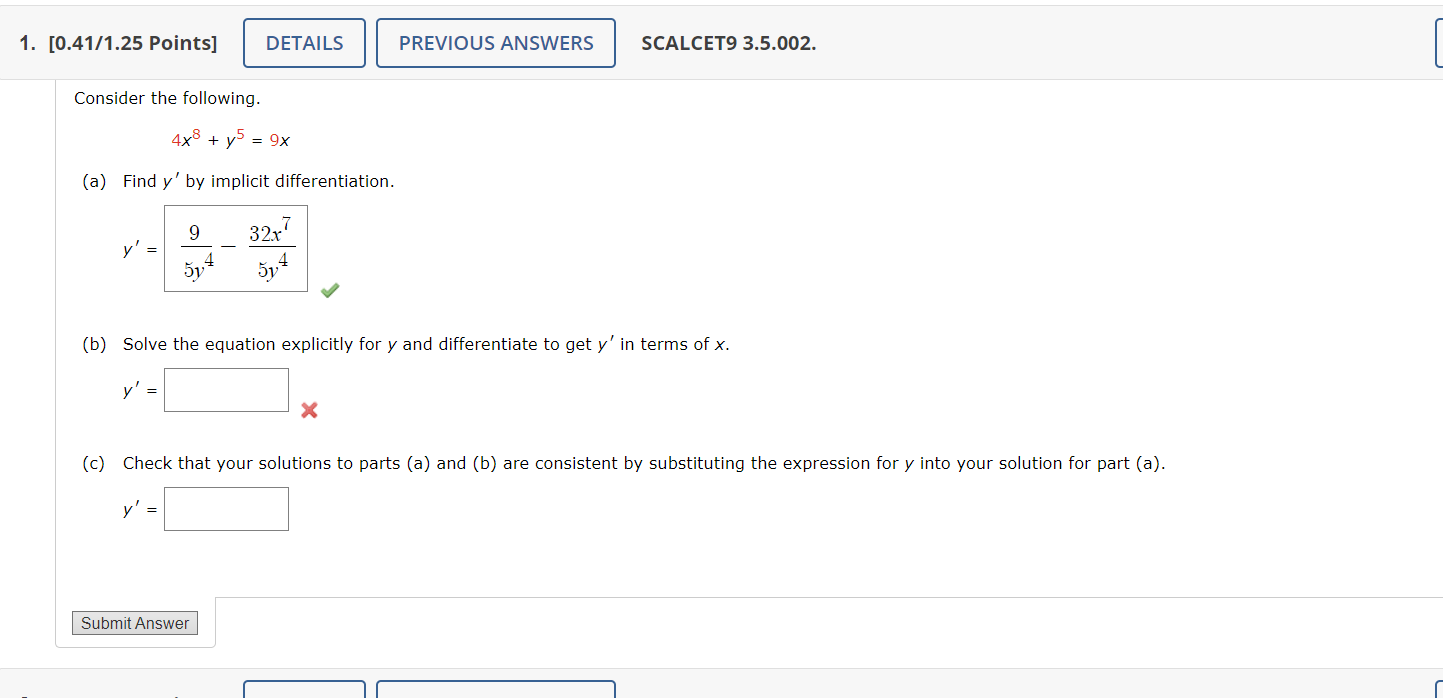Click the part (c) instruction text
The width and height of the screenshot is (1443, 698).
click(x=644, y=462)
